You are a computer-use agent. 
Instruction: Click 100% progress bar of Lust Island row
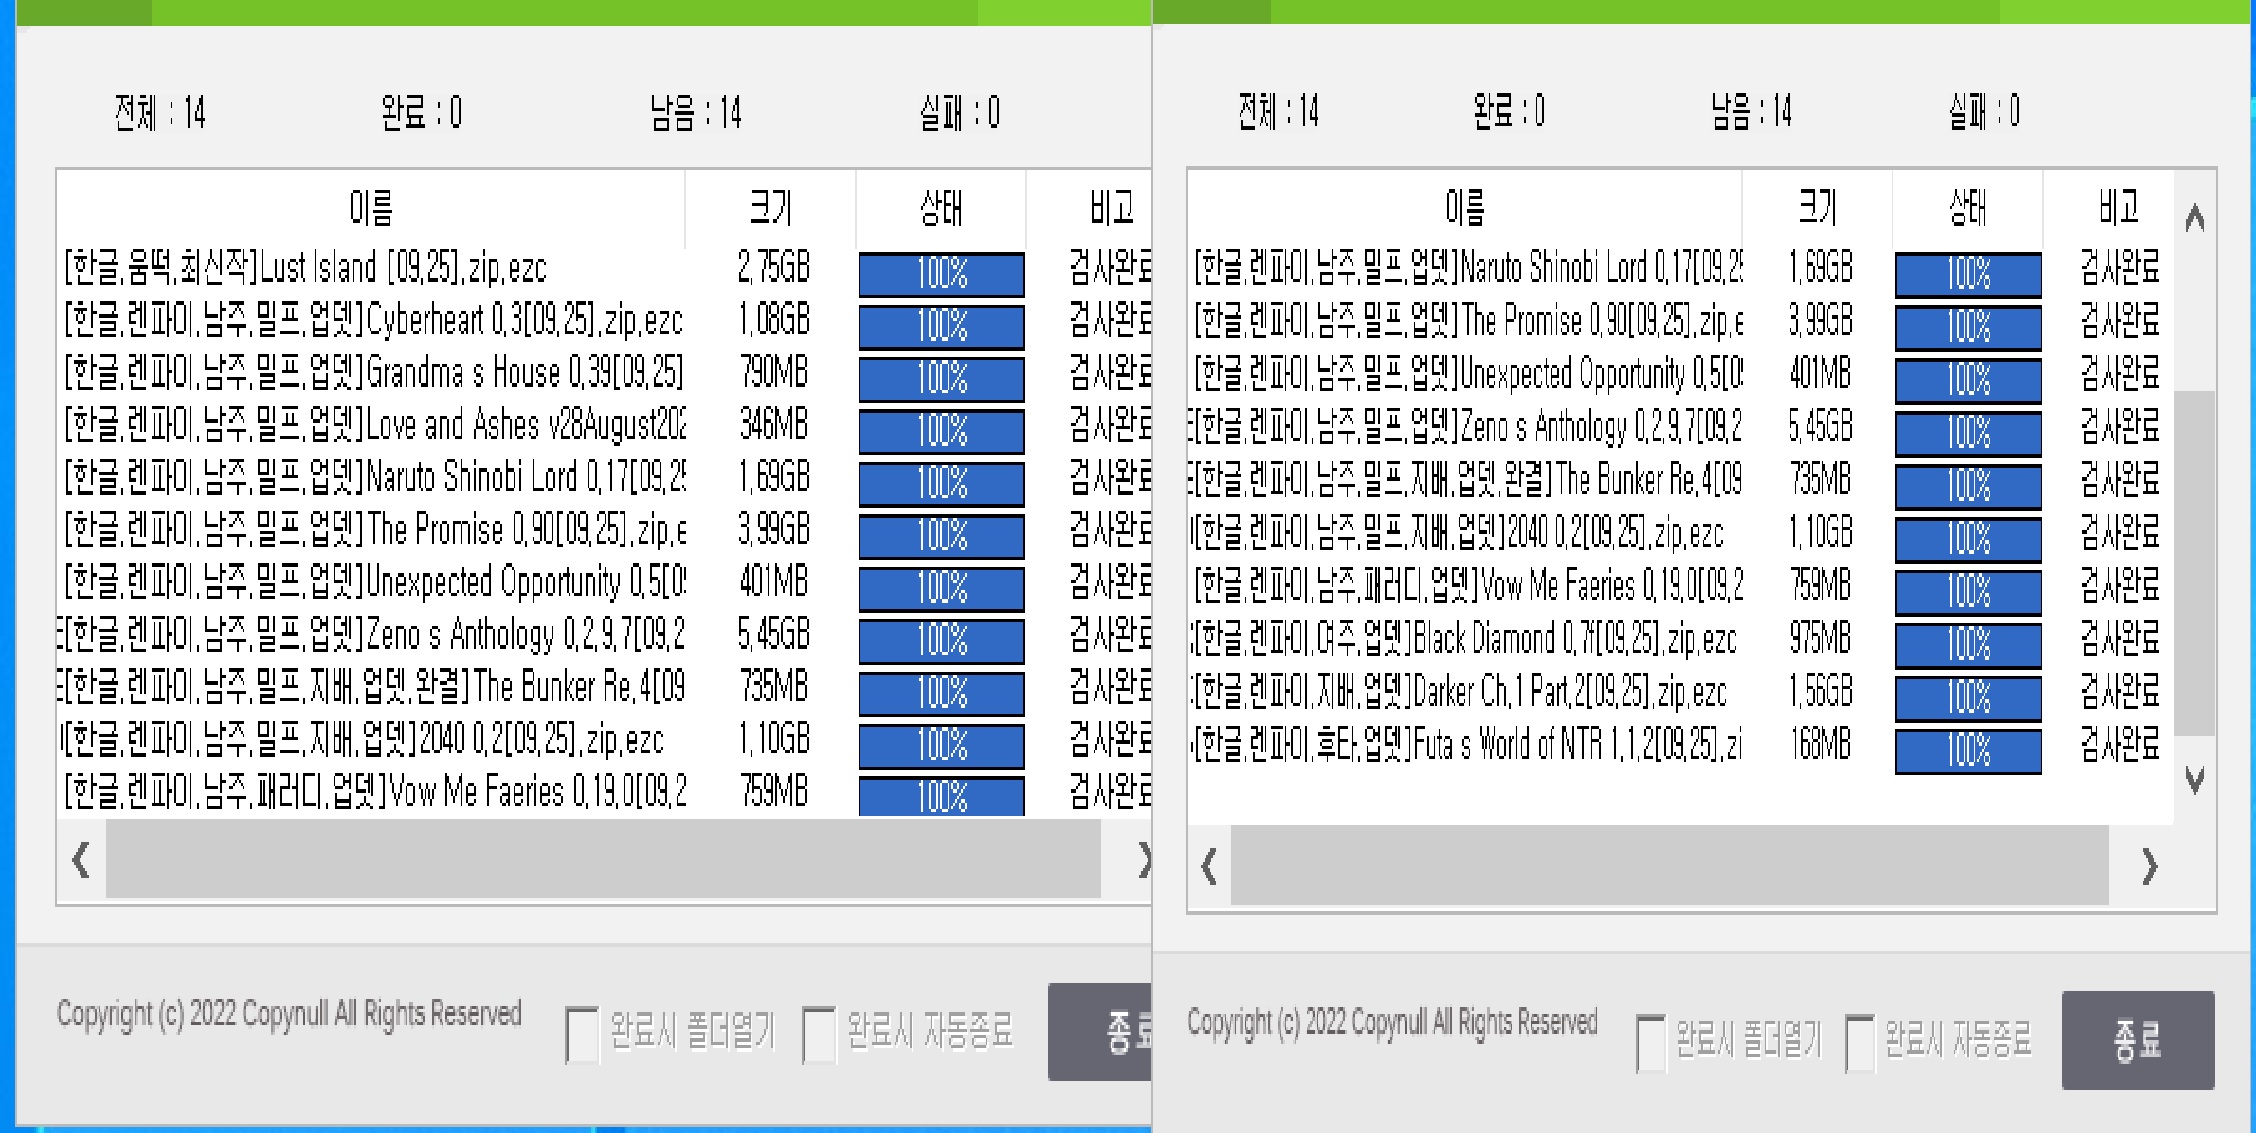[941, 273]
